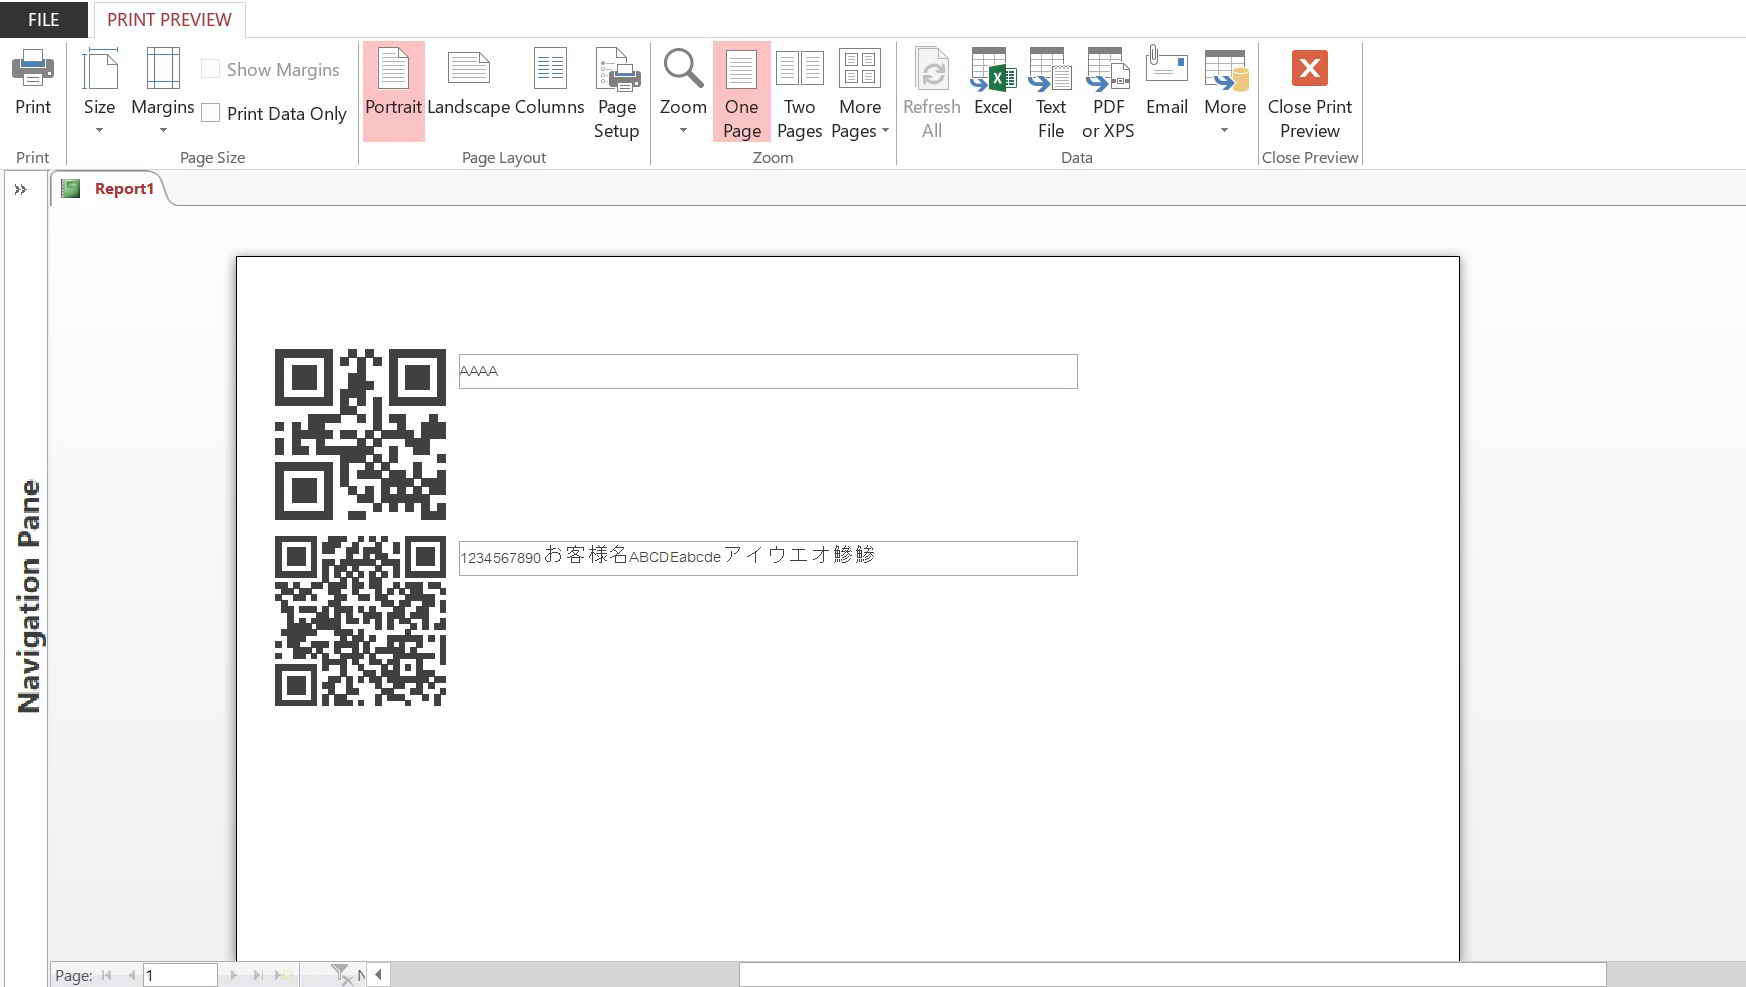1746x987 pixels.
Task: Click horizontal scrollbar left arrow
Action: [x=378, y=974]
